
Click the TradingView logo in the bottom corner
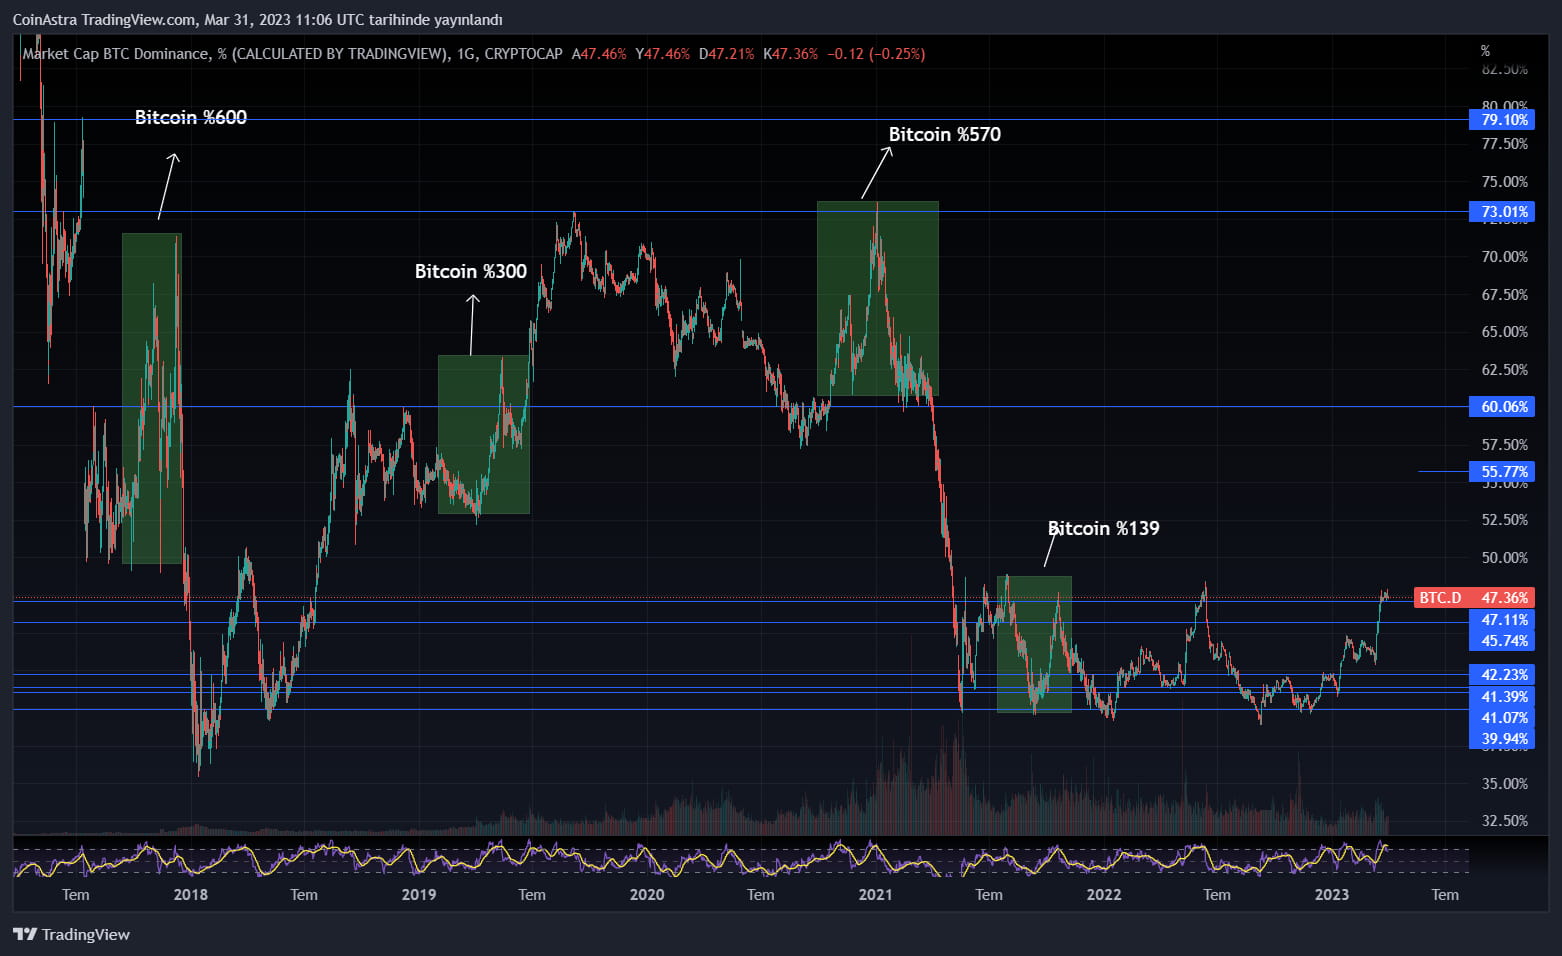pyautogui.click(x=70, y=934)
